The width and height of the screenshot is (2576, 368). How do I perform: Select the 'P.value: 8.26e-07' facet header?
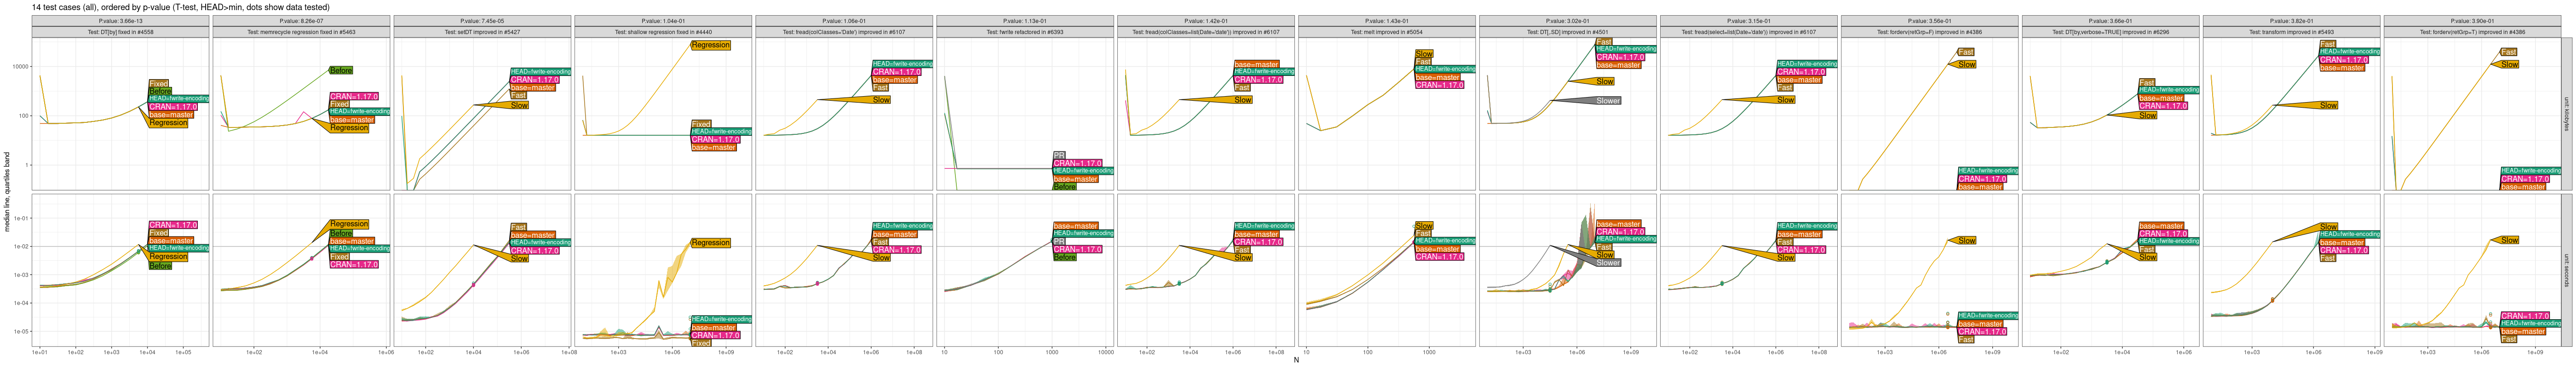[301, 21]
